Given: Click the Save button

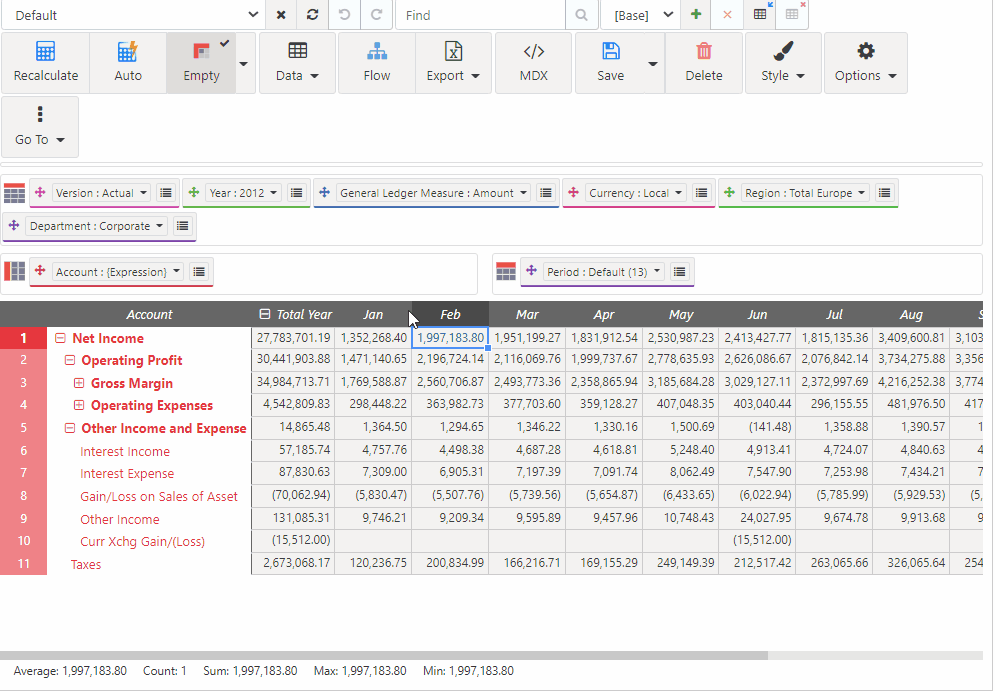Looking at the screenshot, I should (x=610, y=62).
